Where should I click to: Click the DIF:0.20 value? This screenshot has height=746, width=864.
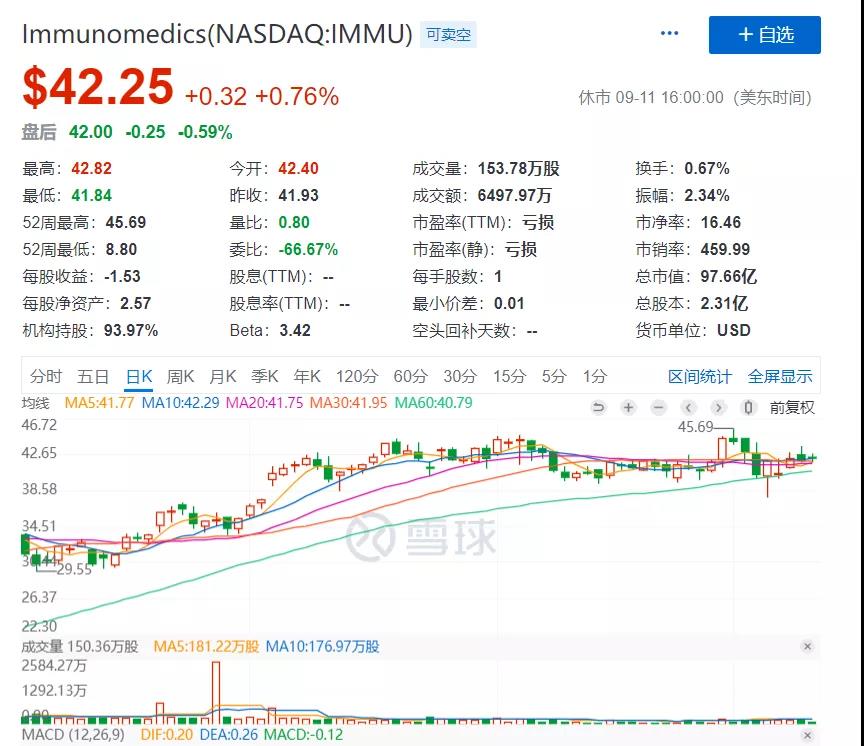click(166, 735)
